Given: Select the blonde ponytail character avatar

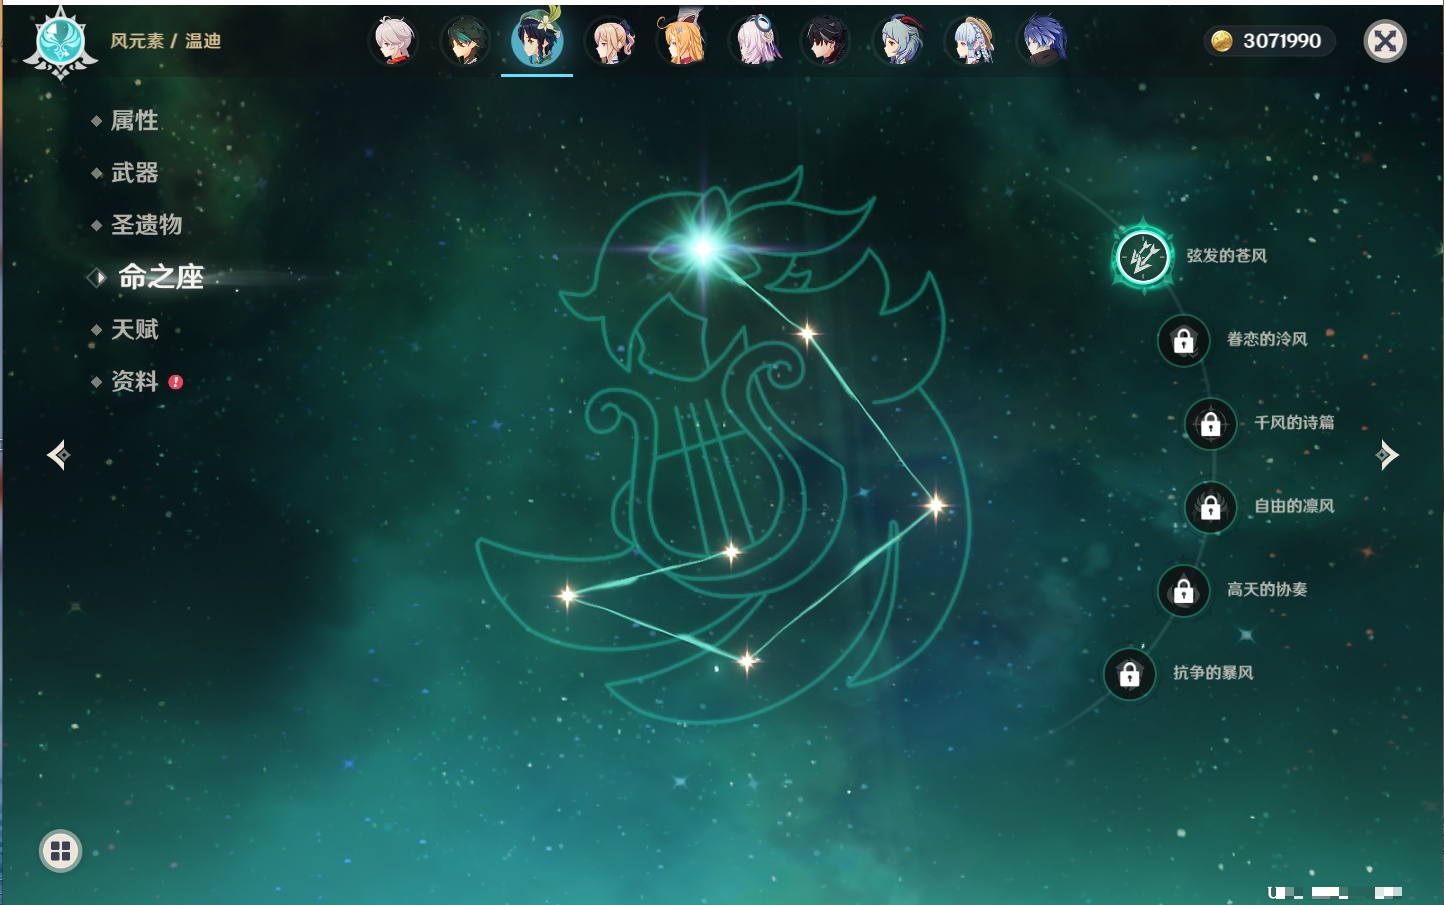Looking at the screenshot, I should click(611, 42).
